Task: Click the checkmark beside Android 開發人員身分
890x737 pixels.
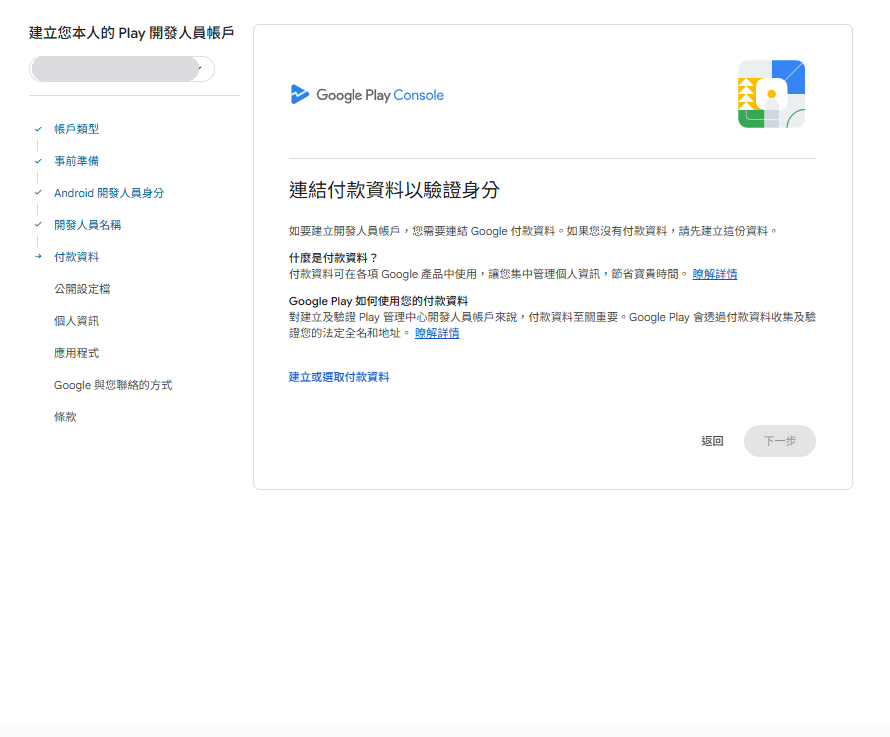Action: coord(38,192)
